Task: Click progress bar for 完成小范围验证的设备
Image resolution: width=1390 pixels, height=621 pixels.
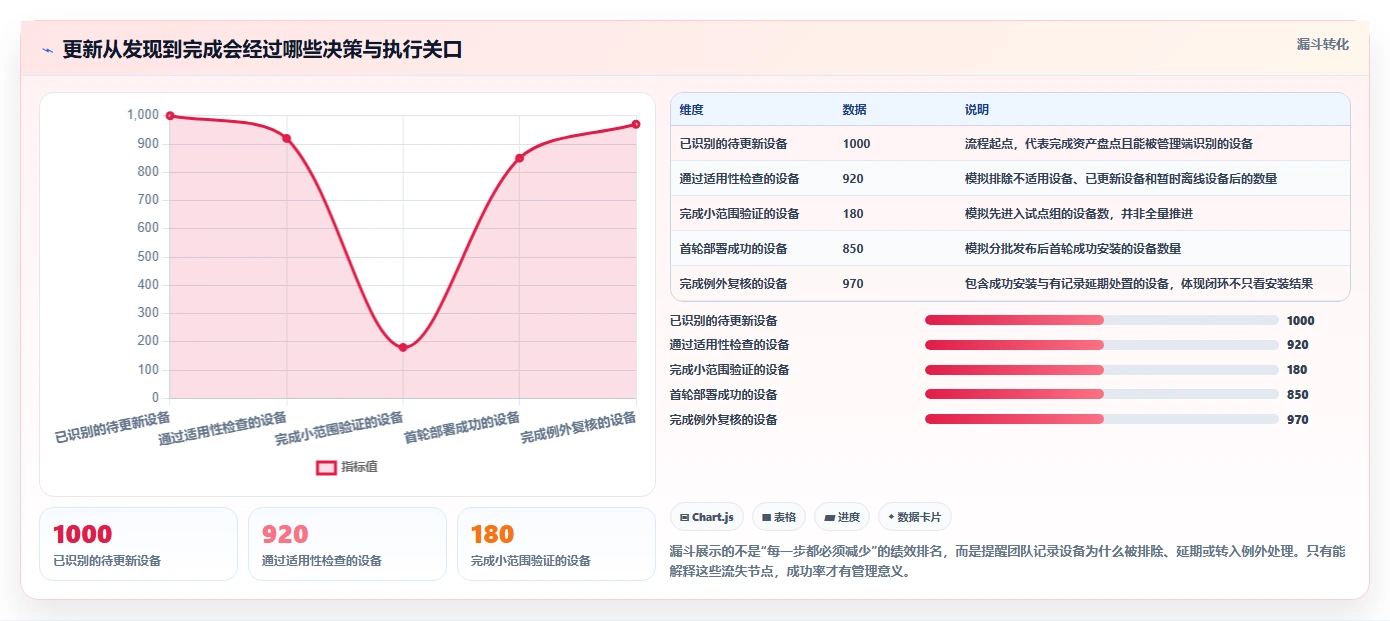Action: 1102,370
